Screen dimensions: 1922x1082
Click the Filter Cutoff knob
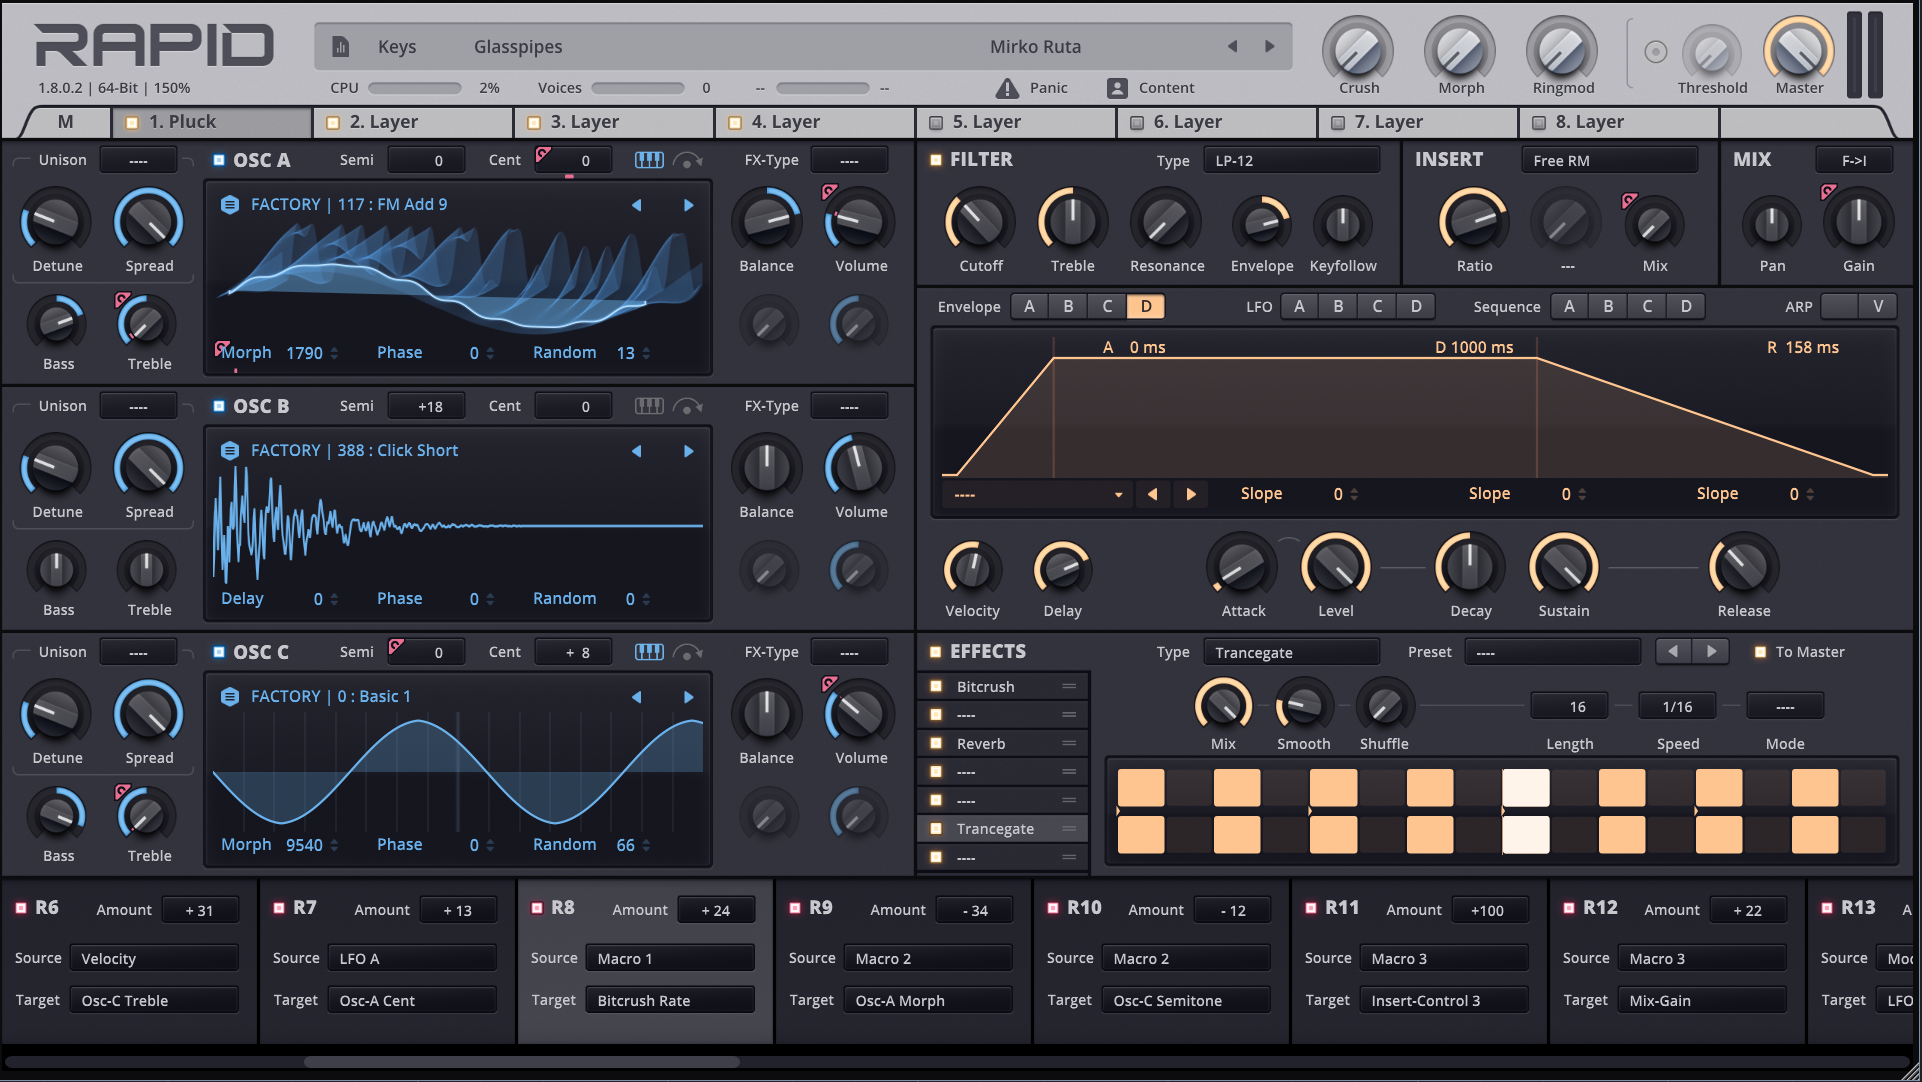point(980,222)
